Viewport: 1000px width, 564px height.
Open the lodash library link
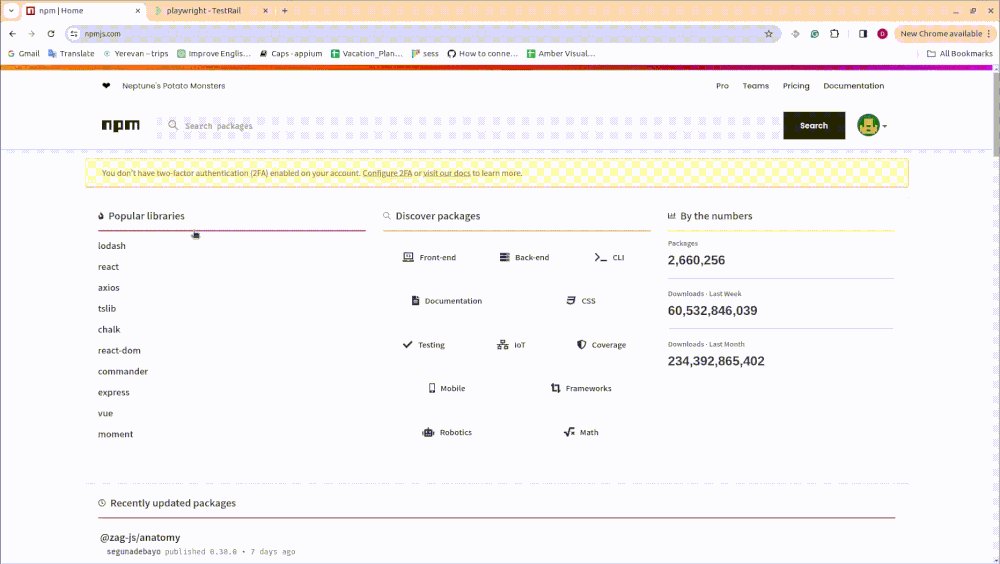(112, 246)
